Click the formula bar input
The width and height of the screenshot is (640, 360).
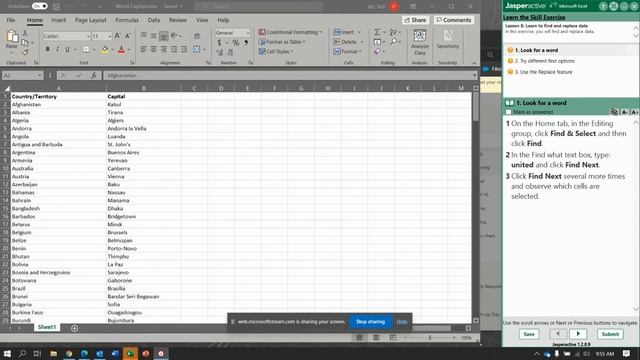click(x=290, y=76)
